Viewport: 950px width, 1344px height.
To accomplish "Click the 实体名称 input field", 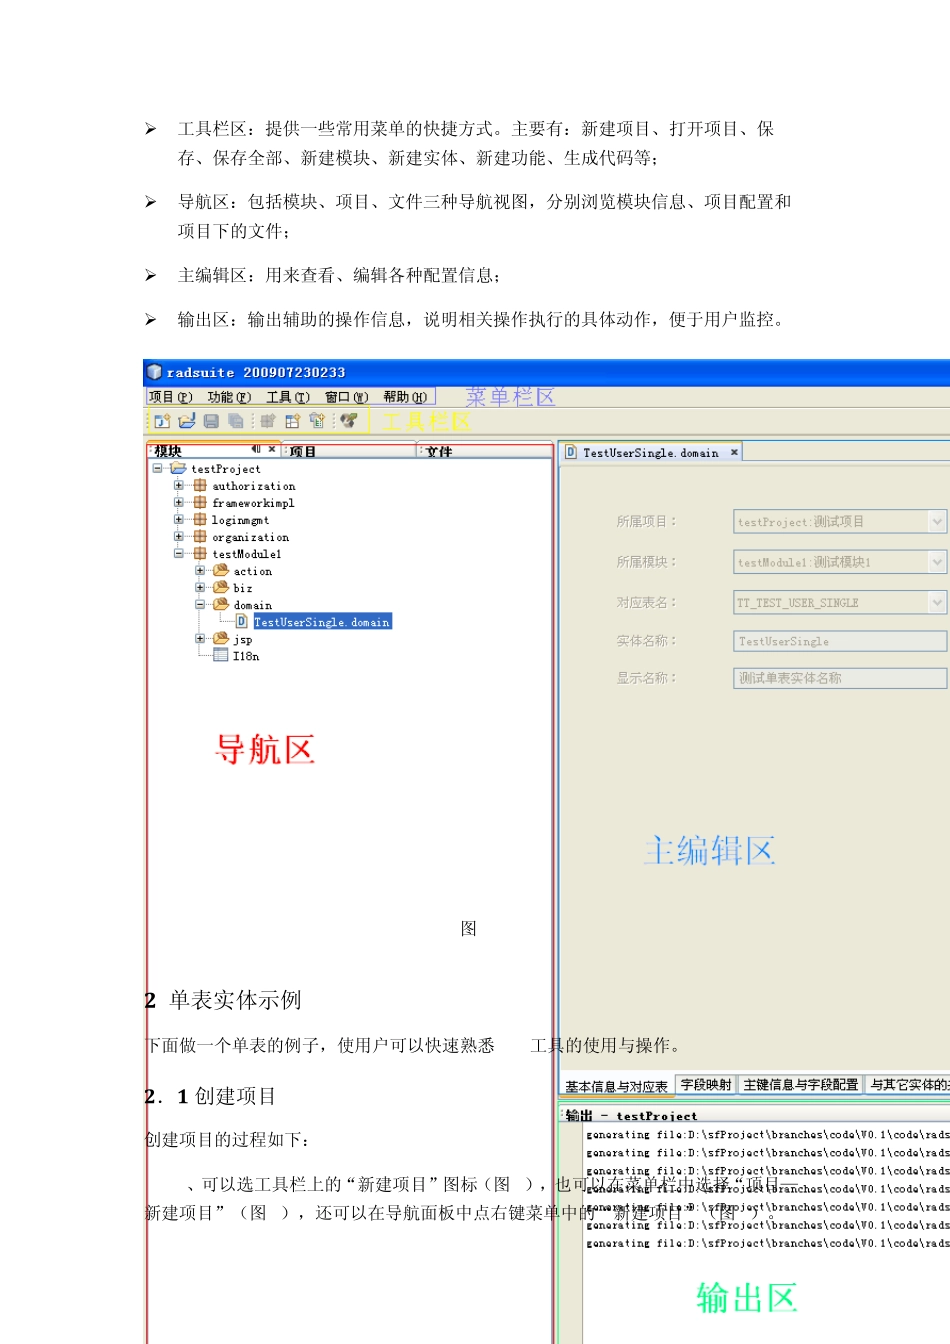I will 840,640.
